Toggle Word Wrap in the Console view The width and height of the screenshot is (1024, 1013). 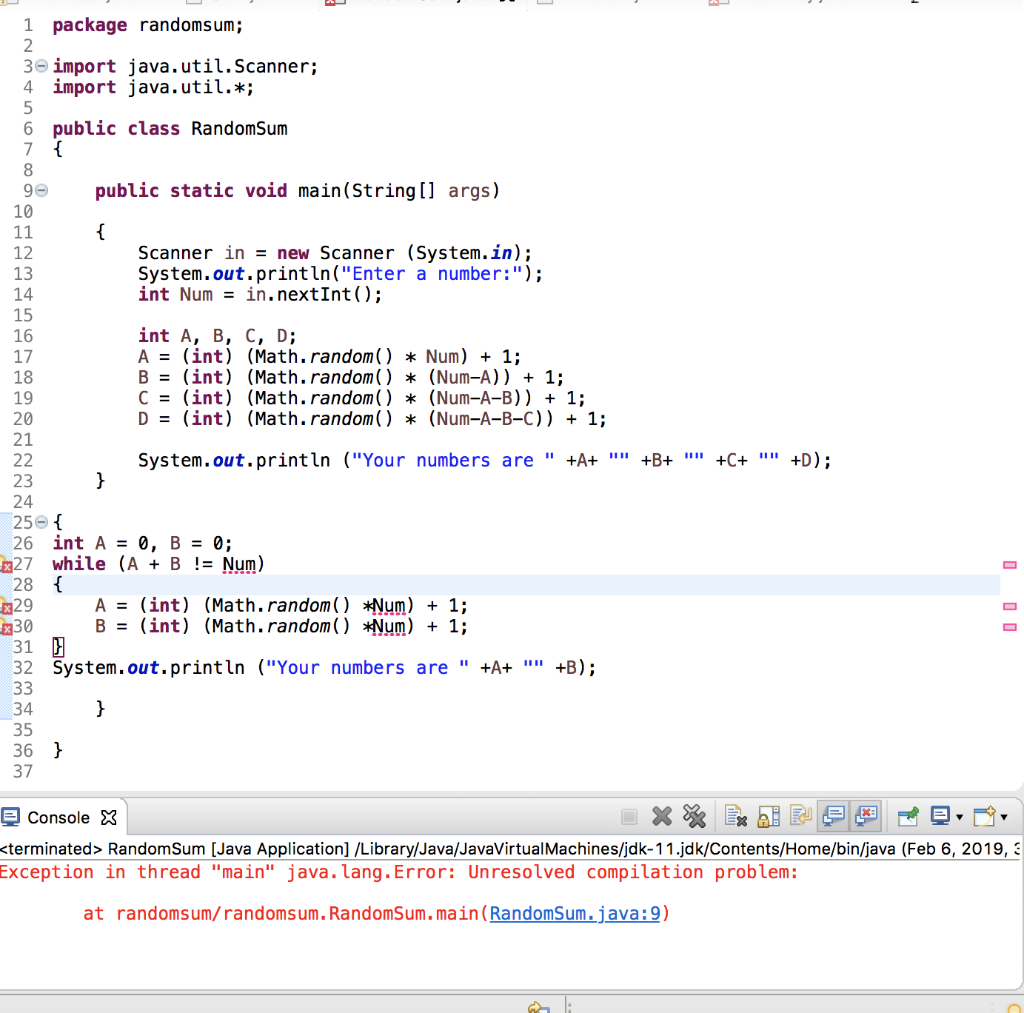pos(800,816)
